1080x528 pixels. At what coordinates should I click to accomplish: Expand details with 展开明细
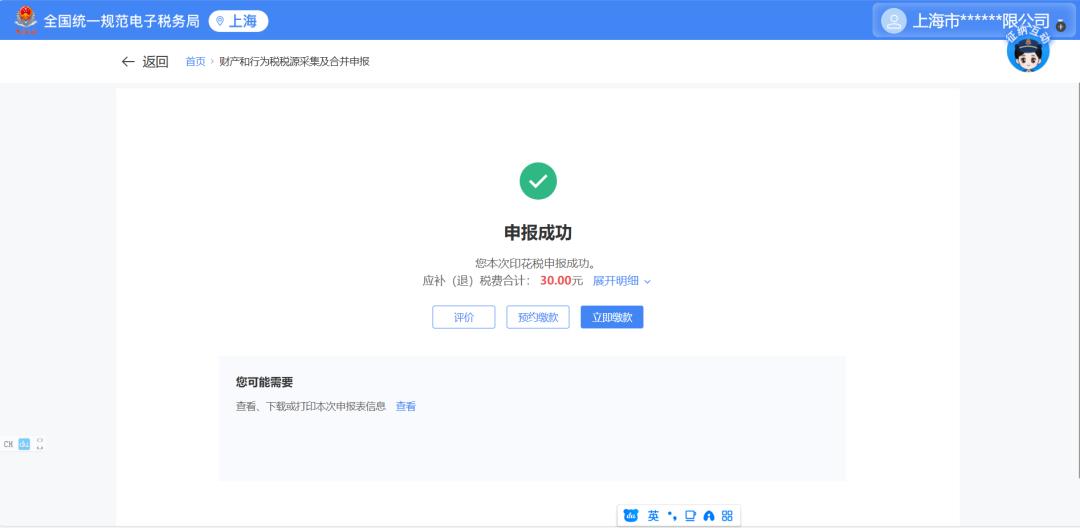[x=621, y=281]
